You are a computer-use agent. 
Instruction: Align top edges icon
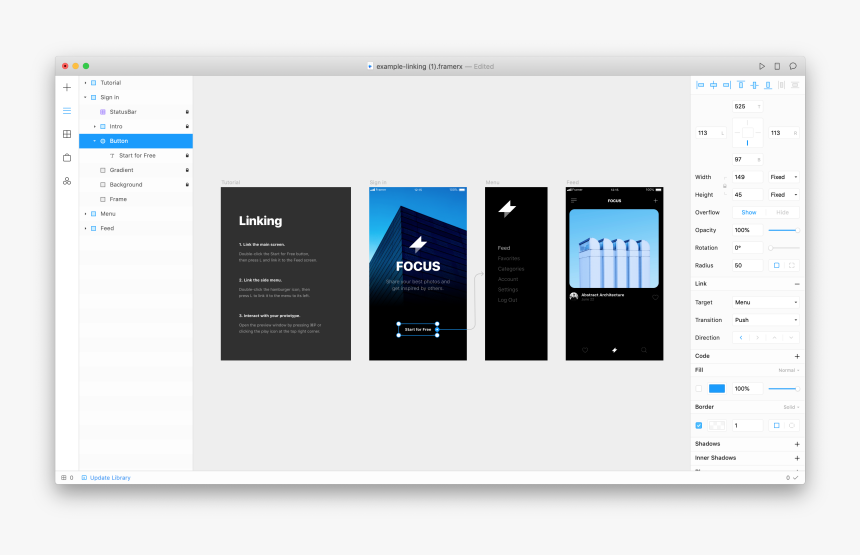741,85
